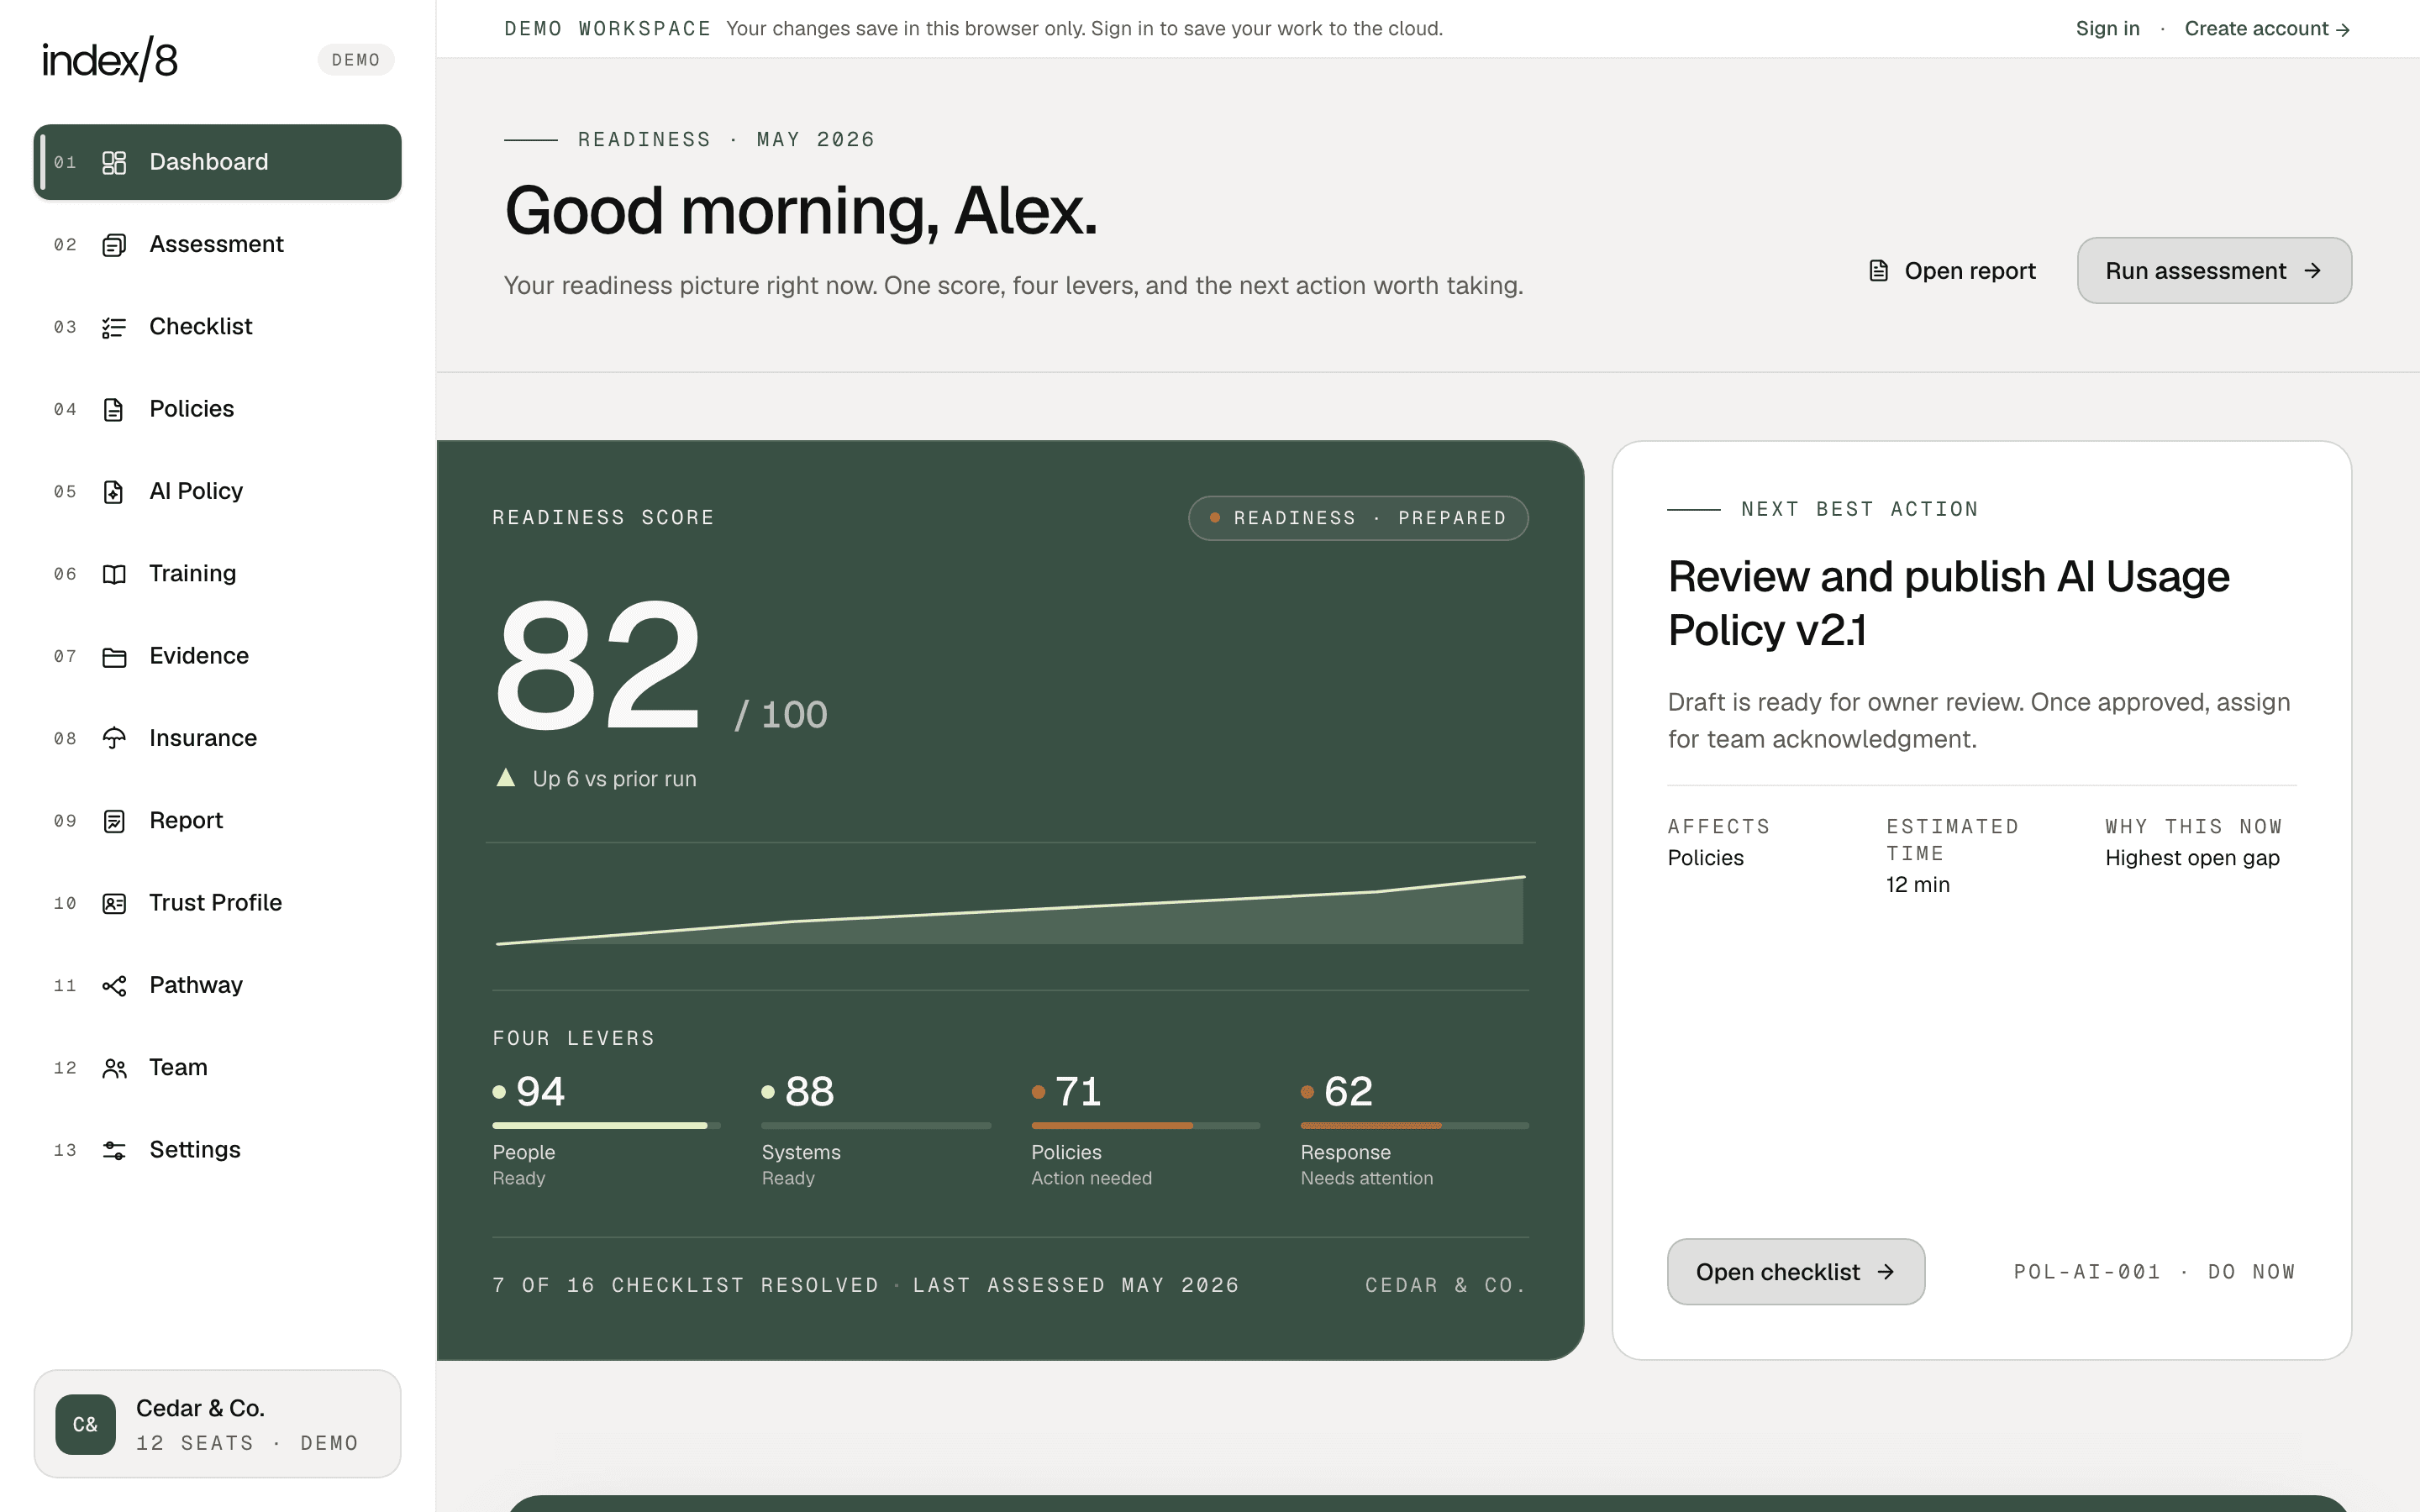Click the index/8 logo
This screenshot has height=1512, width=2420.
tap(110, 59)
